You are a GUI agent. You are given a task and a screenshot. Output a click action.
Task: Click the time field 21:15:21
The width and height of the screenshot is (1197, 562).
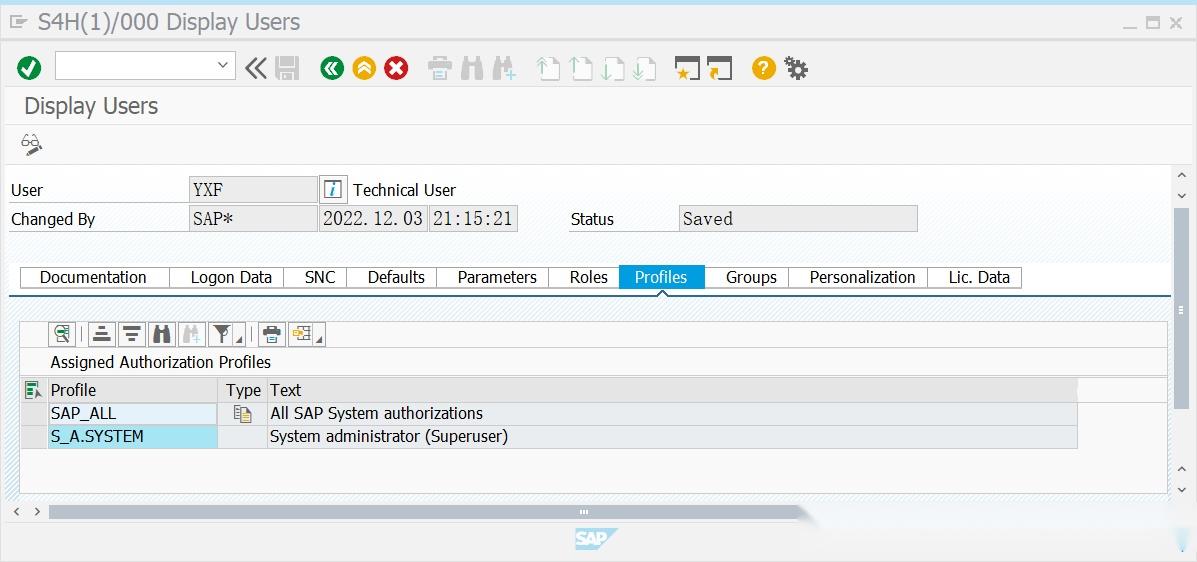473,218
